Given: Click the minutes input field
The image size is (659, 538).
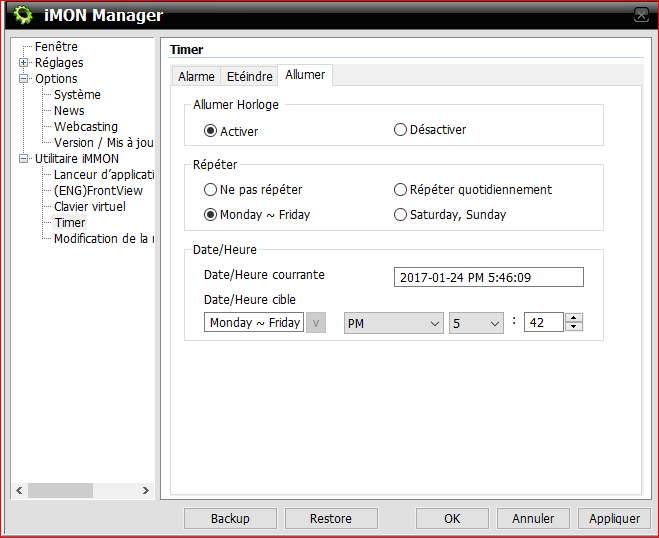Looking at the screenshot, I should [x=543, y=323].
